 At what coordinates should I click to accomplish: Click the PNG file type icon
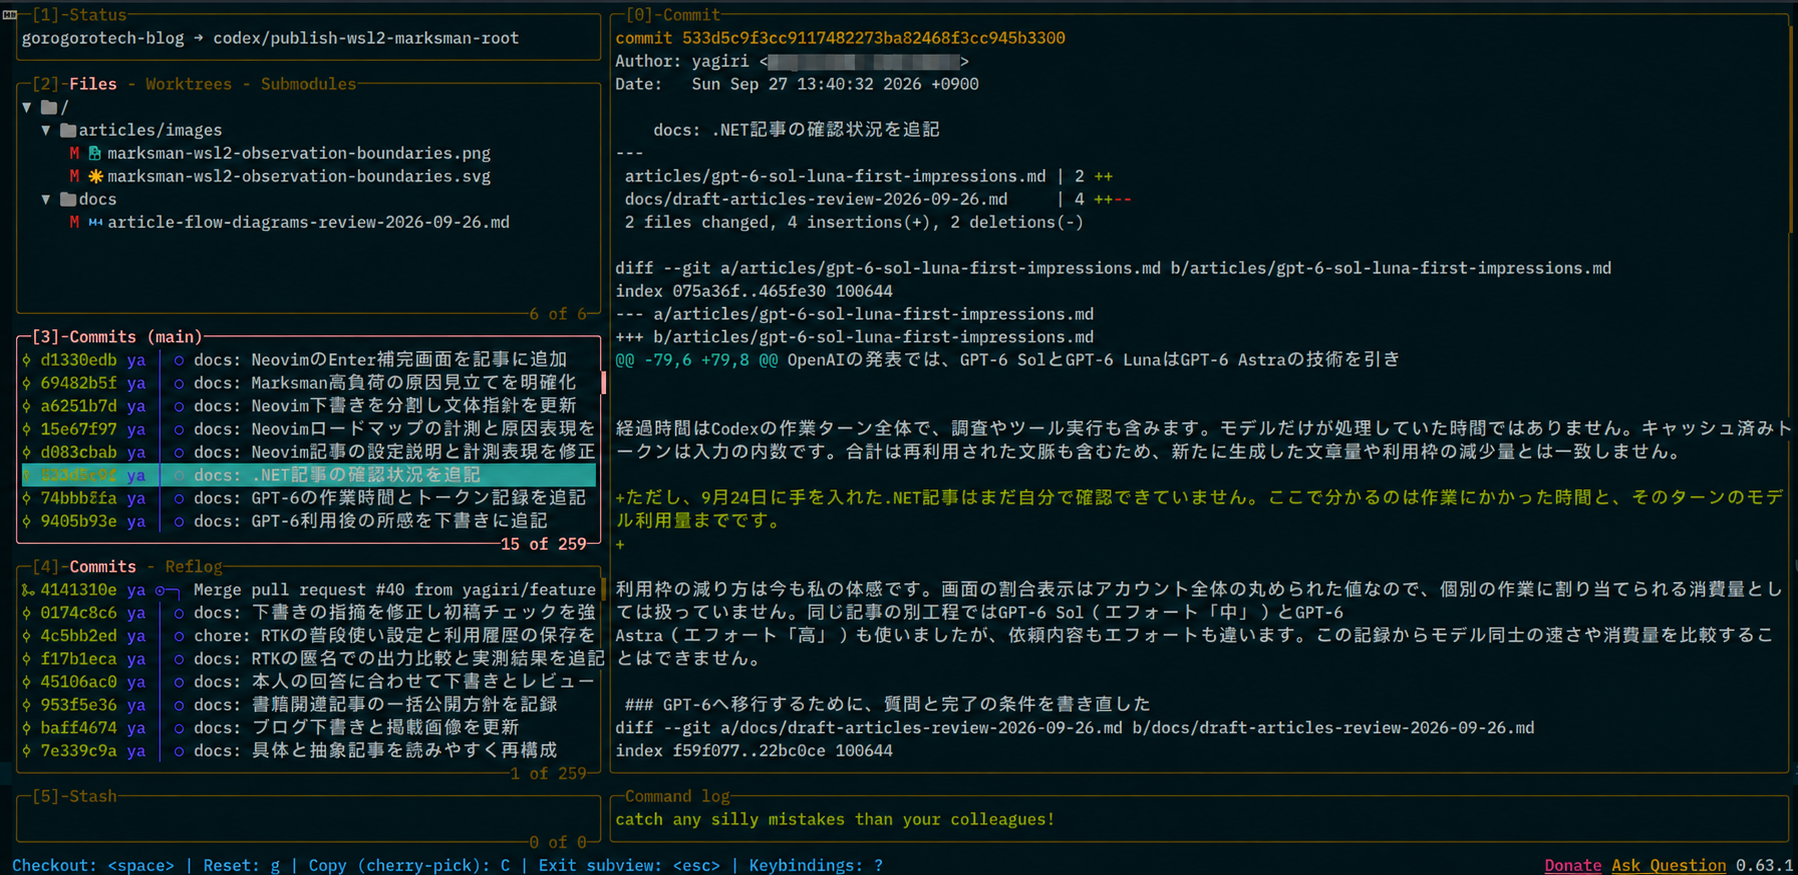95,153
